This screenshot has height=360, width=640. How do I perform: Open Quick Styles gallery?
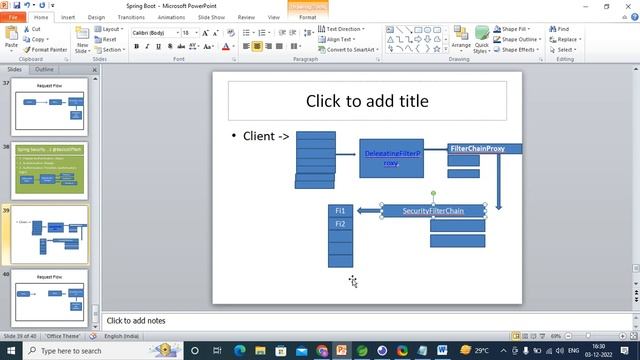click(482, 40)
